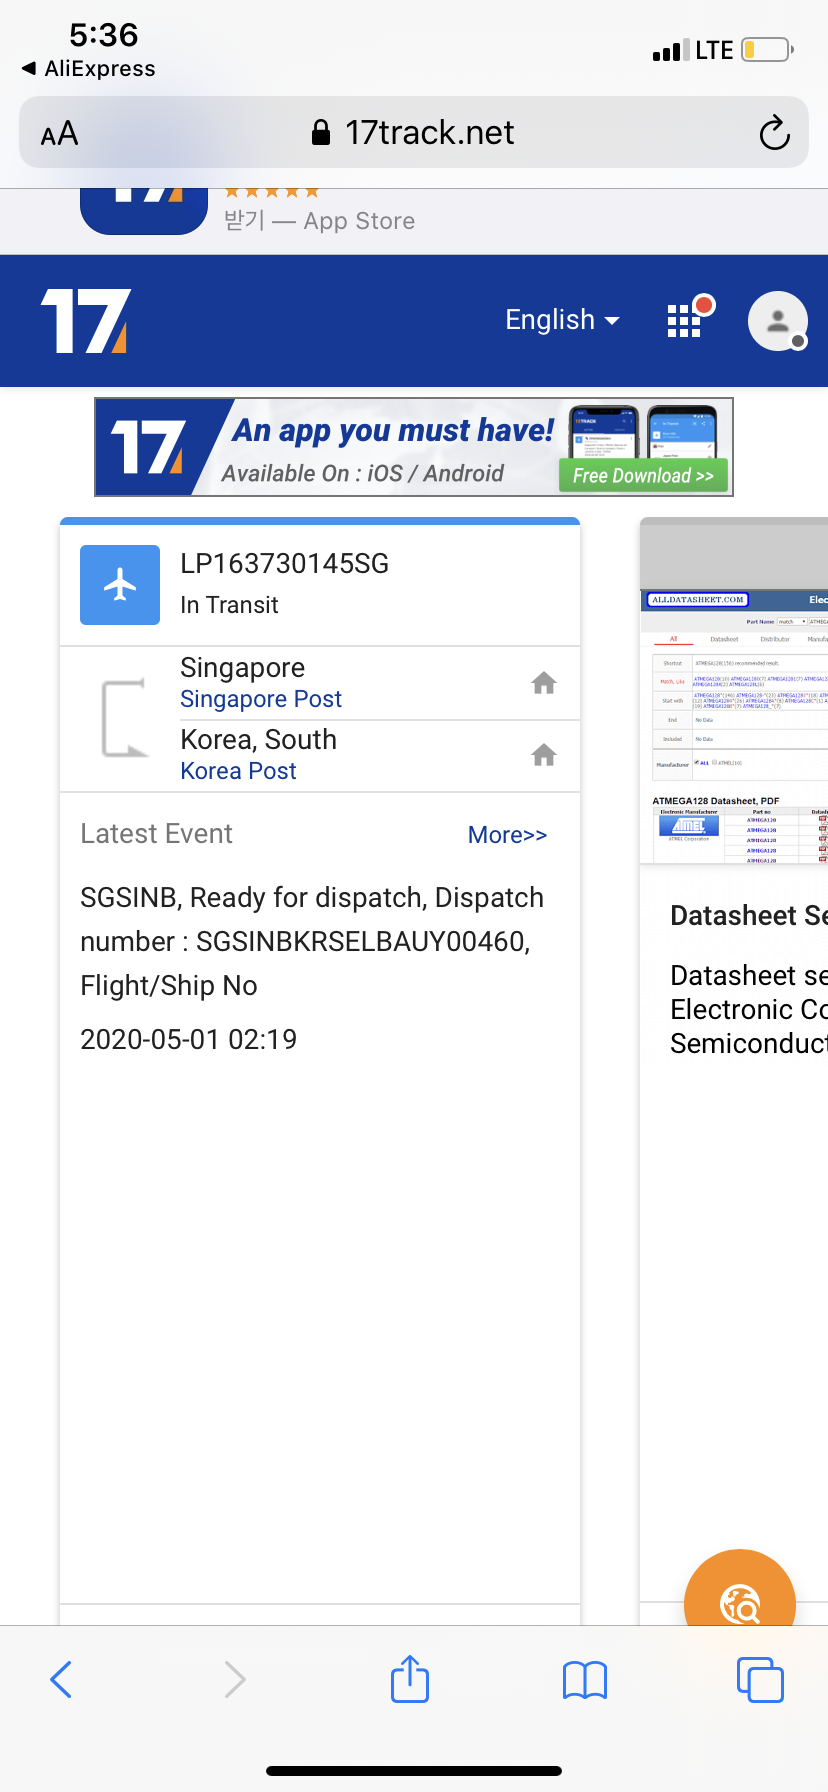The width and height of the screenshot is (828, 1792).
Task: Open the user account avatar
Action: pos(777,321)
